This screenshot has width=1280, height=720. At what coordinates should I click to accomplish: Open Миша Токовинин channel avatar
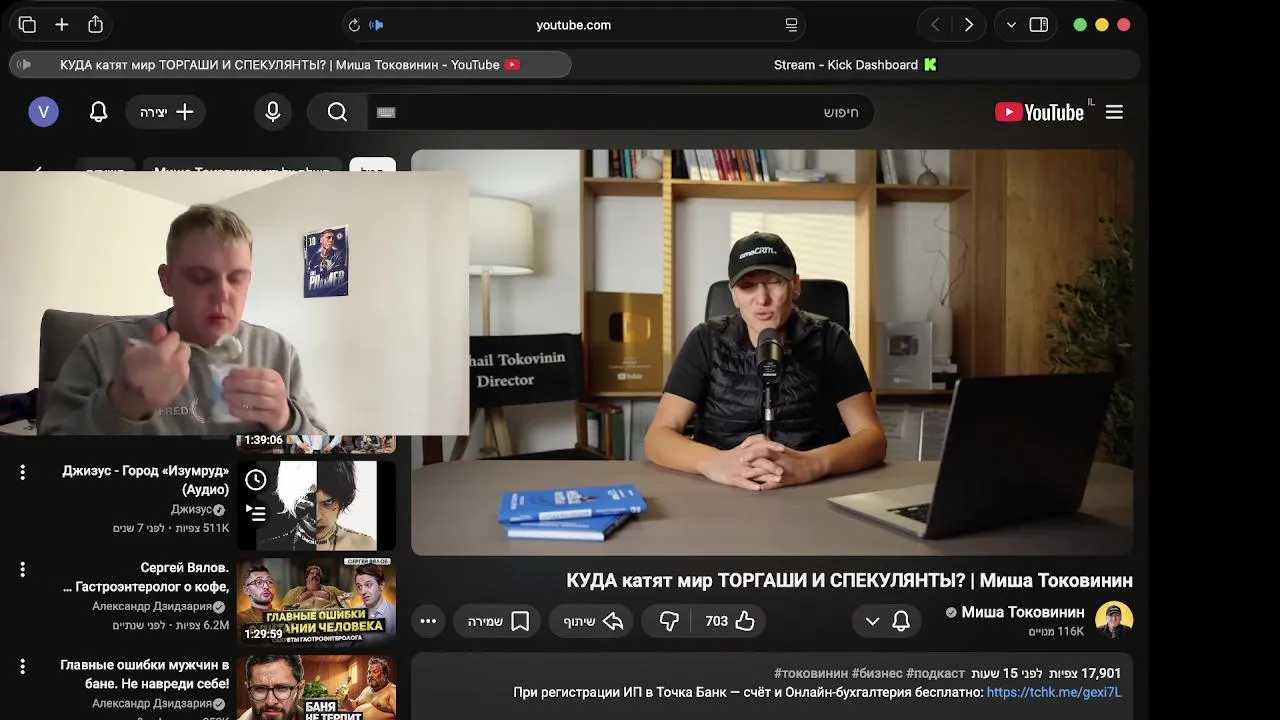tap(1114, 620)
